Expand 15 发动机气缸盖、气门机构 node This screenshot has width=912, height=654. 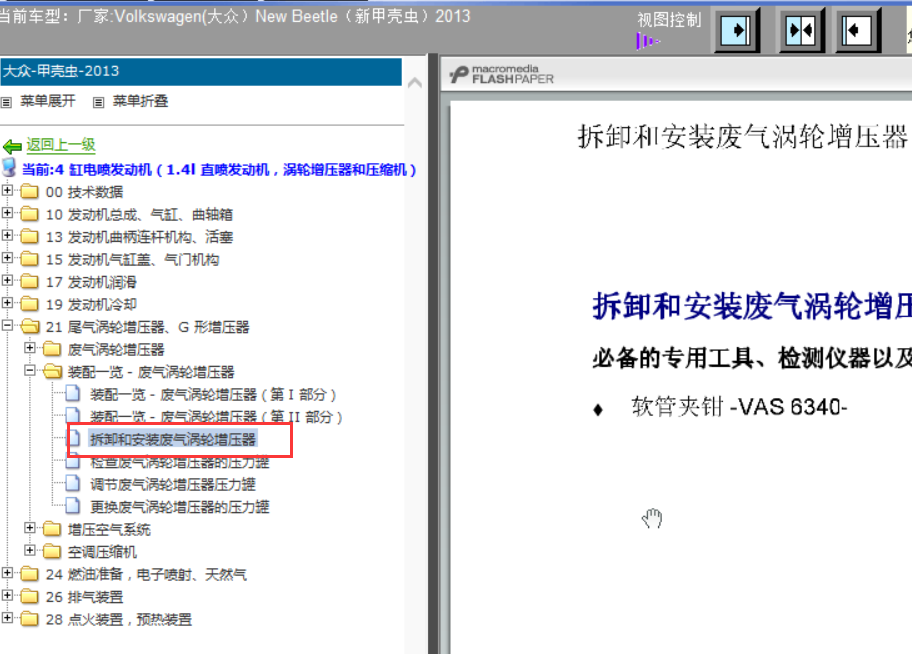coord(7,258)
